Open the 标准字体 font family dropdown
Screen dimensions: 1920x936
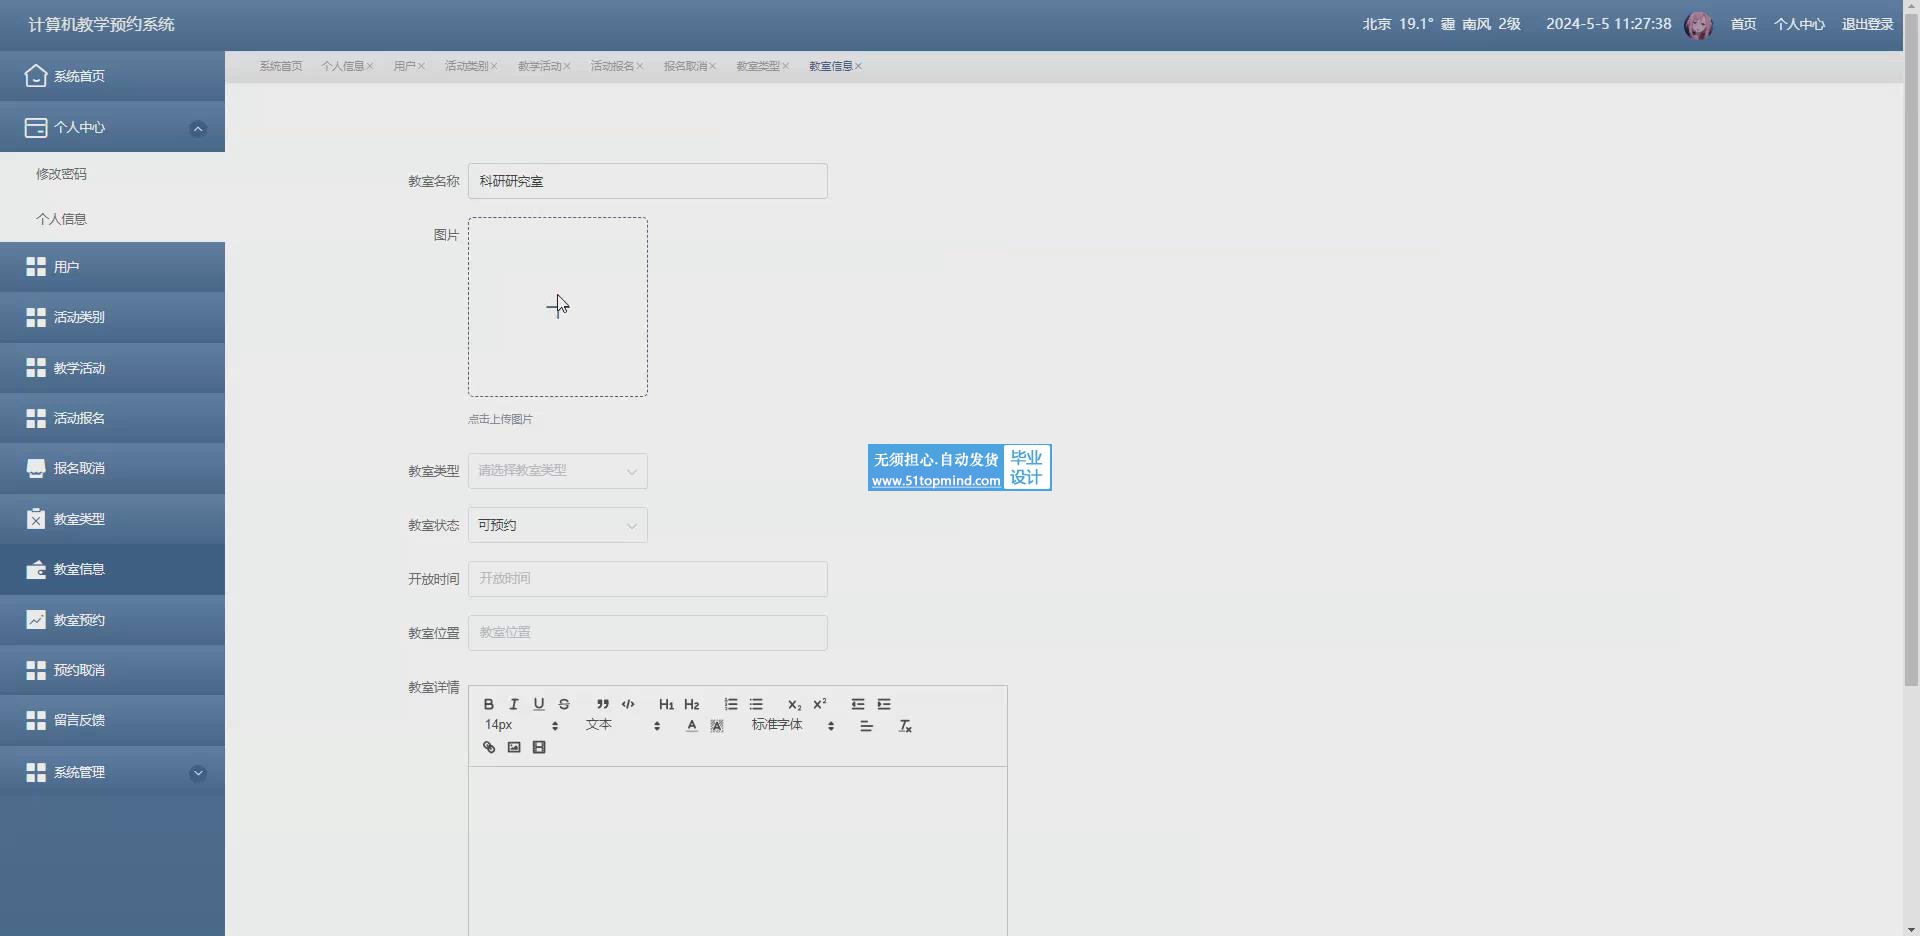(793, 725)
